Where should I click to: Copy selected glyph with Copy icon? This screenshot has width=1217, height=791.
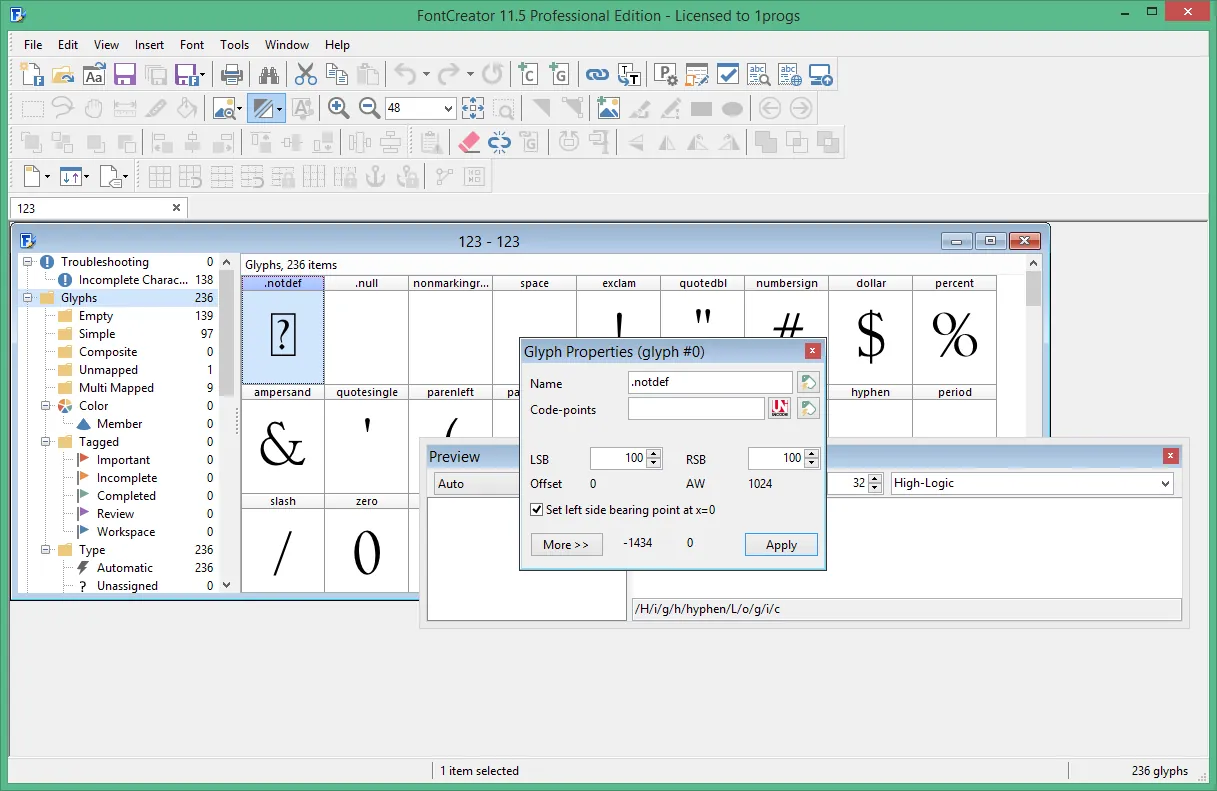pyautogui.click(x=336, y=74)
